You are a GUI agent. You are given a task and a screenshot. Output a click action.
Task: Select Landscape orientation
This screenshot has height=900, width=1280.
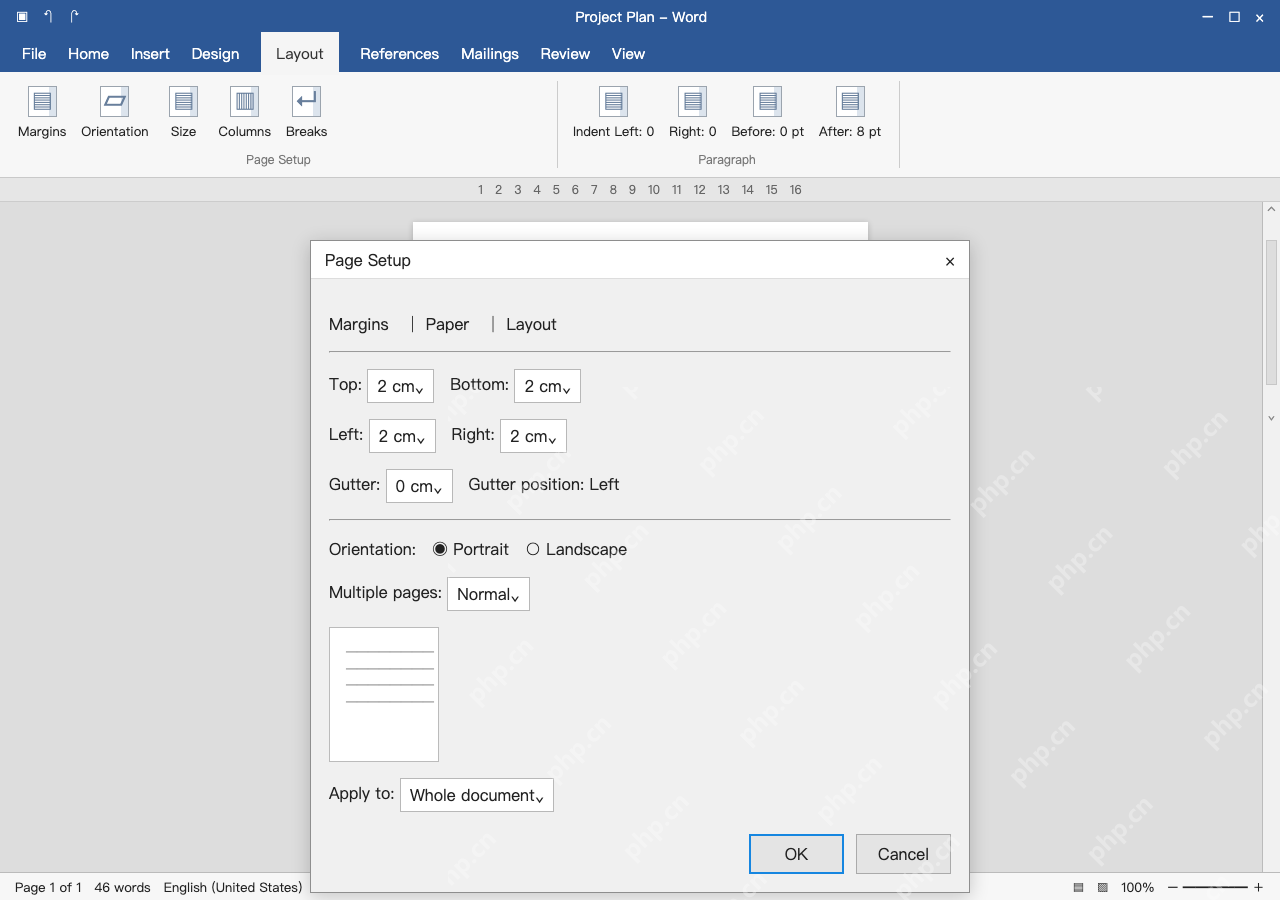point(533,549)
